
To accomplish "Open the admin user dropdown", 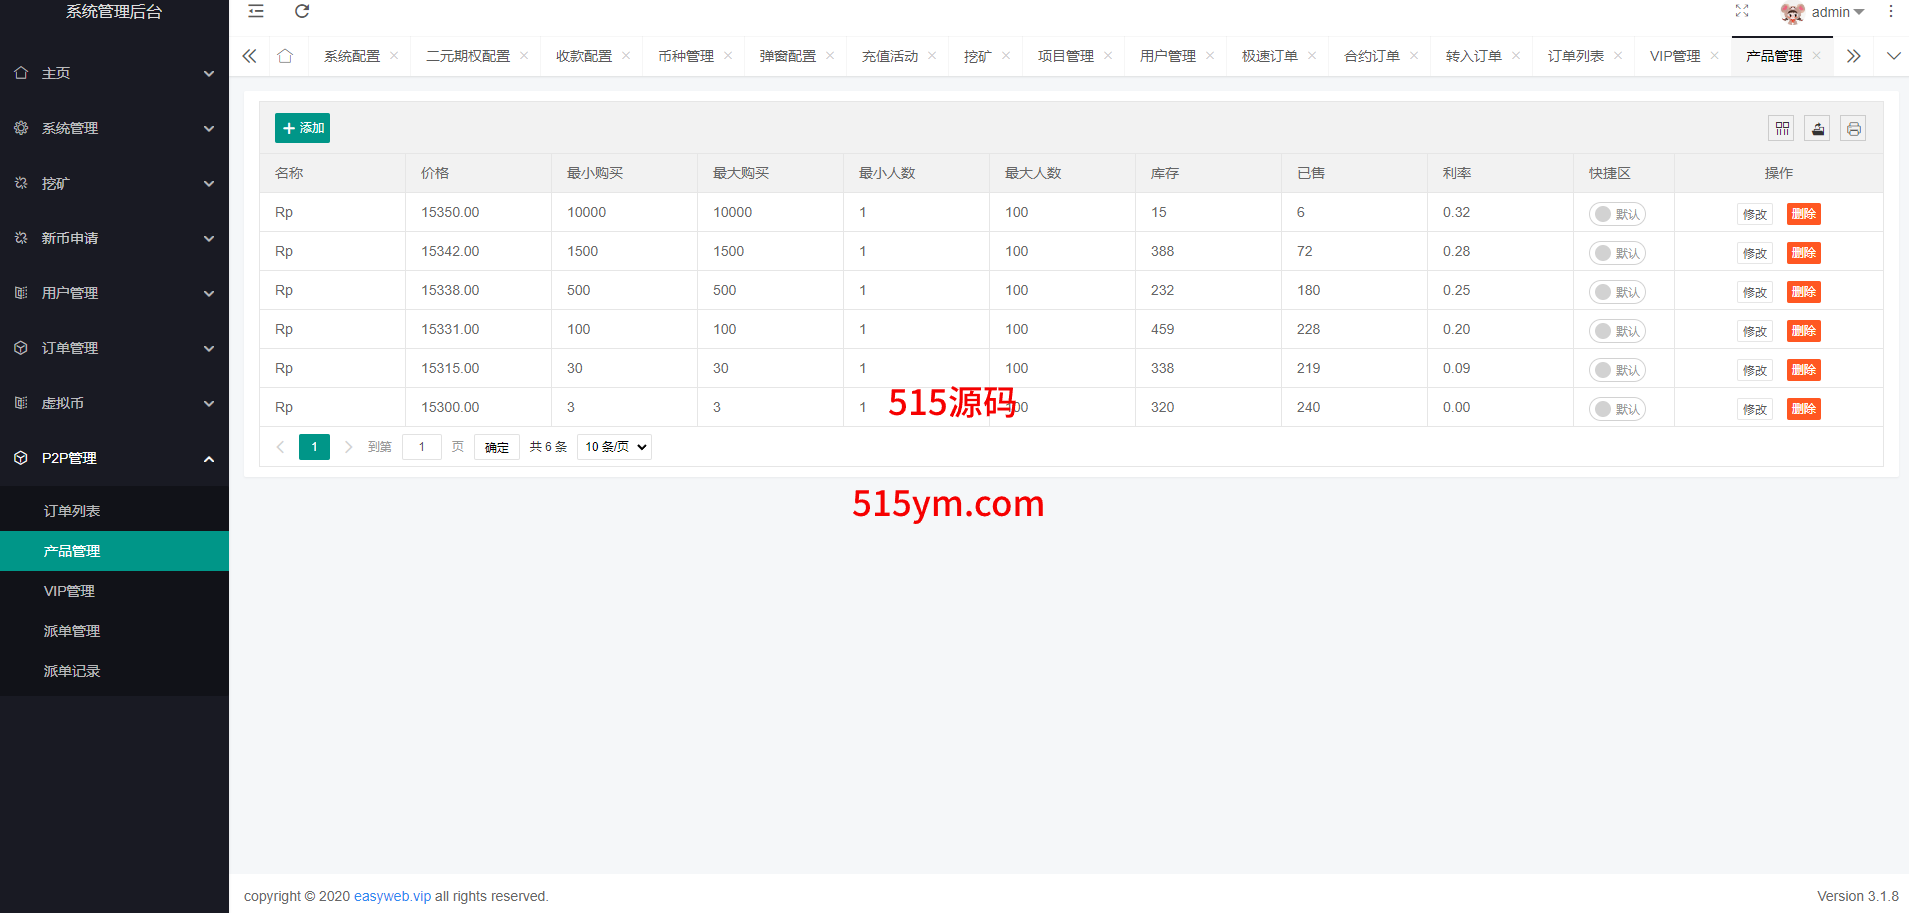I will pos(1825,12).
